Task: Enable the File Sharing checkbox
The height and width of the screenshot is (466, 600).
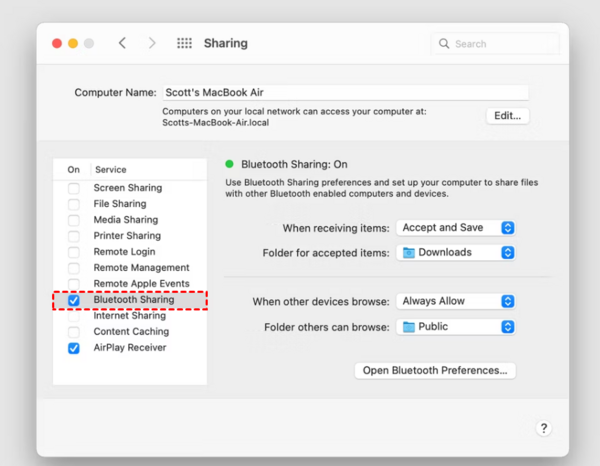Action: click(74, 204)
